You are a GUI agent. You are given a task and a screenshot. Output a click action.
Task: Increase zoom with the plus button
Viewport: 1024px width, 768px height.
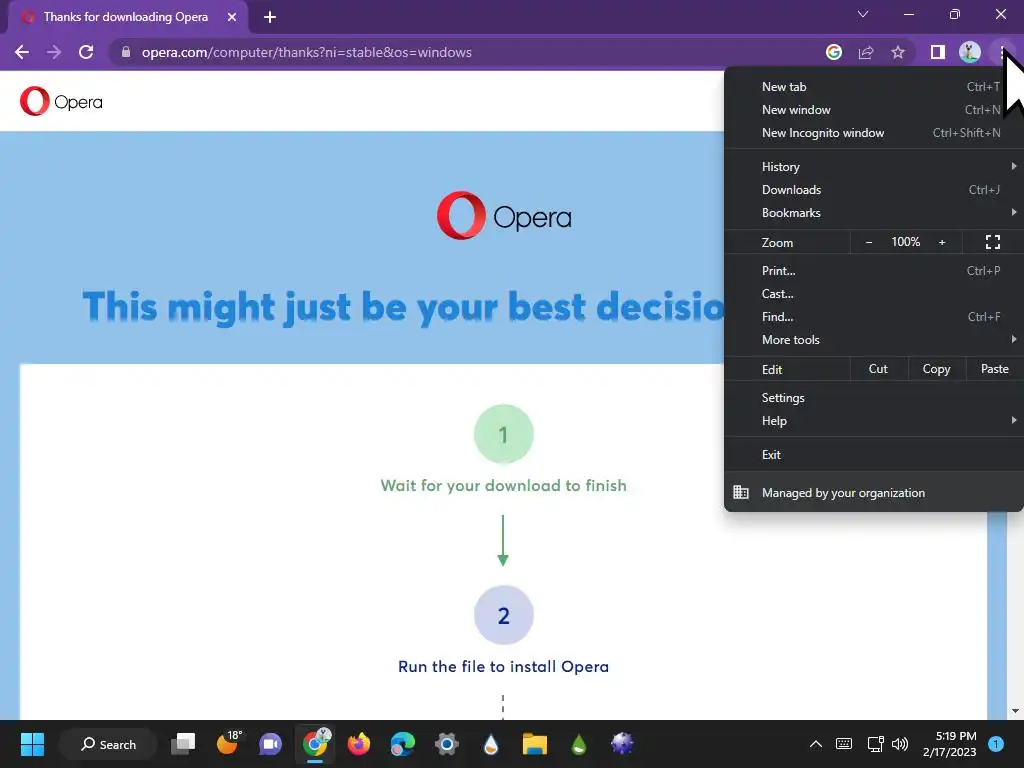[x=942, y=242]
